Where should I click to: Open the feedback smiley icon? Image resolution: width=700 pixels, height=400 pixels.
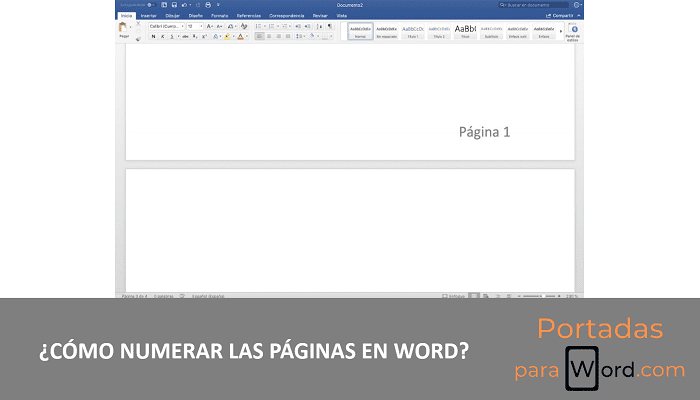(576, 5)
